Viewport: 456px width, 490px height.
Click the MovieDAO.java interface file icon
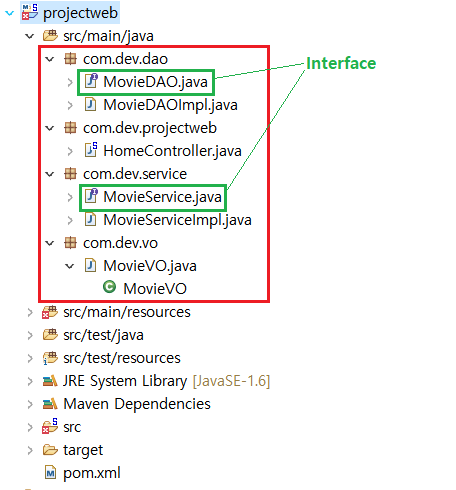(x=91, y=81)
